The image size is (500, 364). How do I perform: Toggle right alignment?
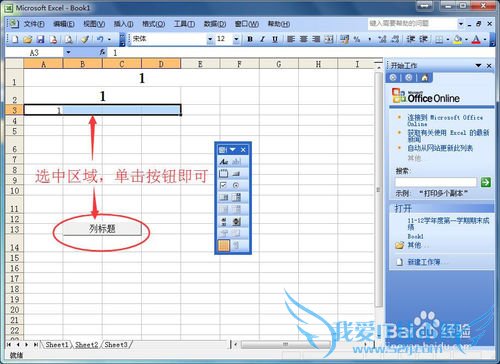point(316,39)
